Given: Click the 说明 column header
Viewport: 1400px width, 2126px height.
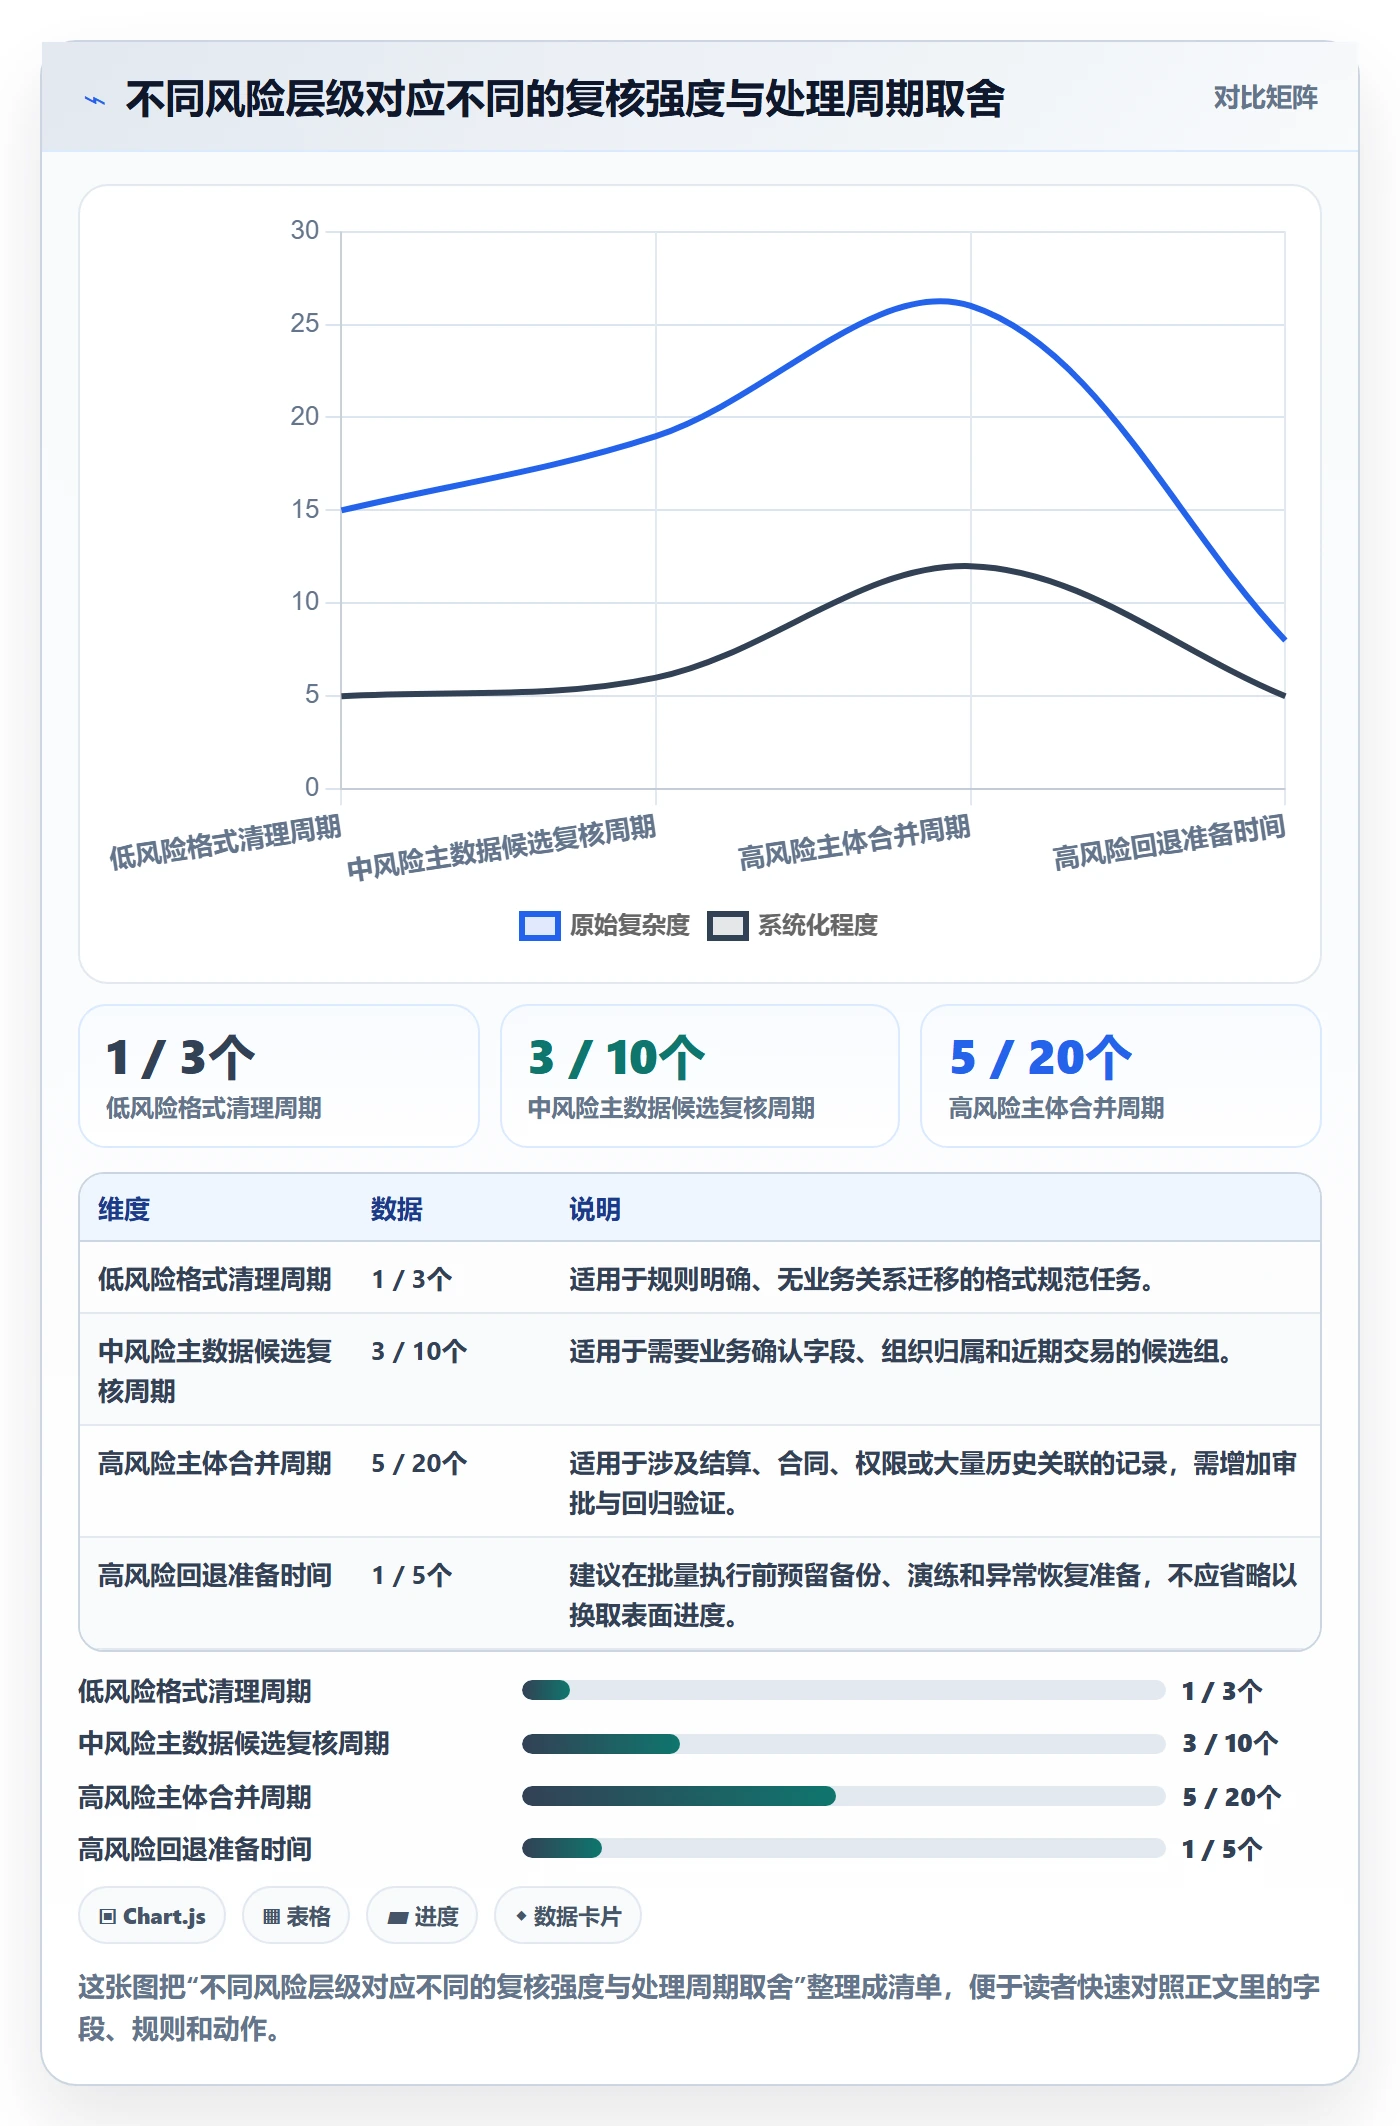Looking at the screenshot, I should [x=595, y=1209].
